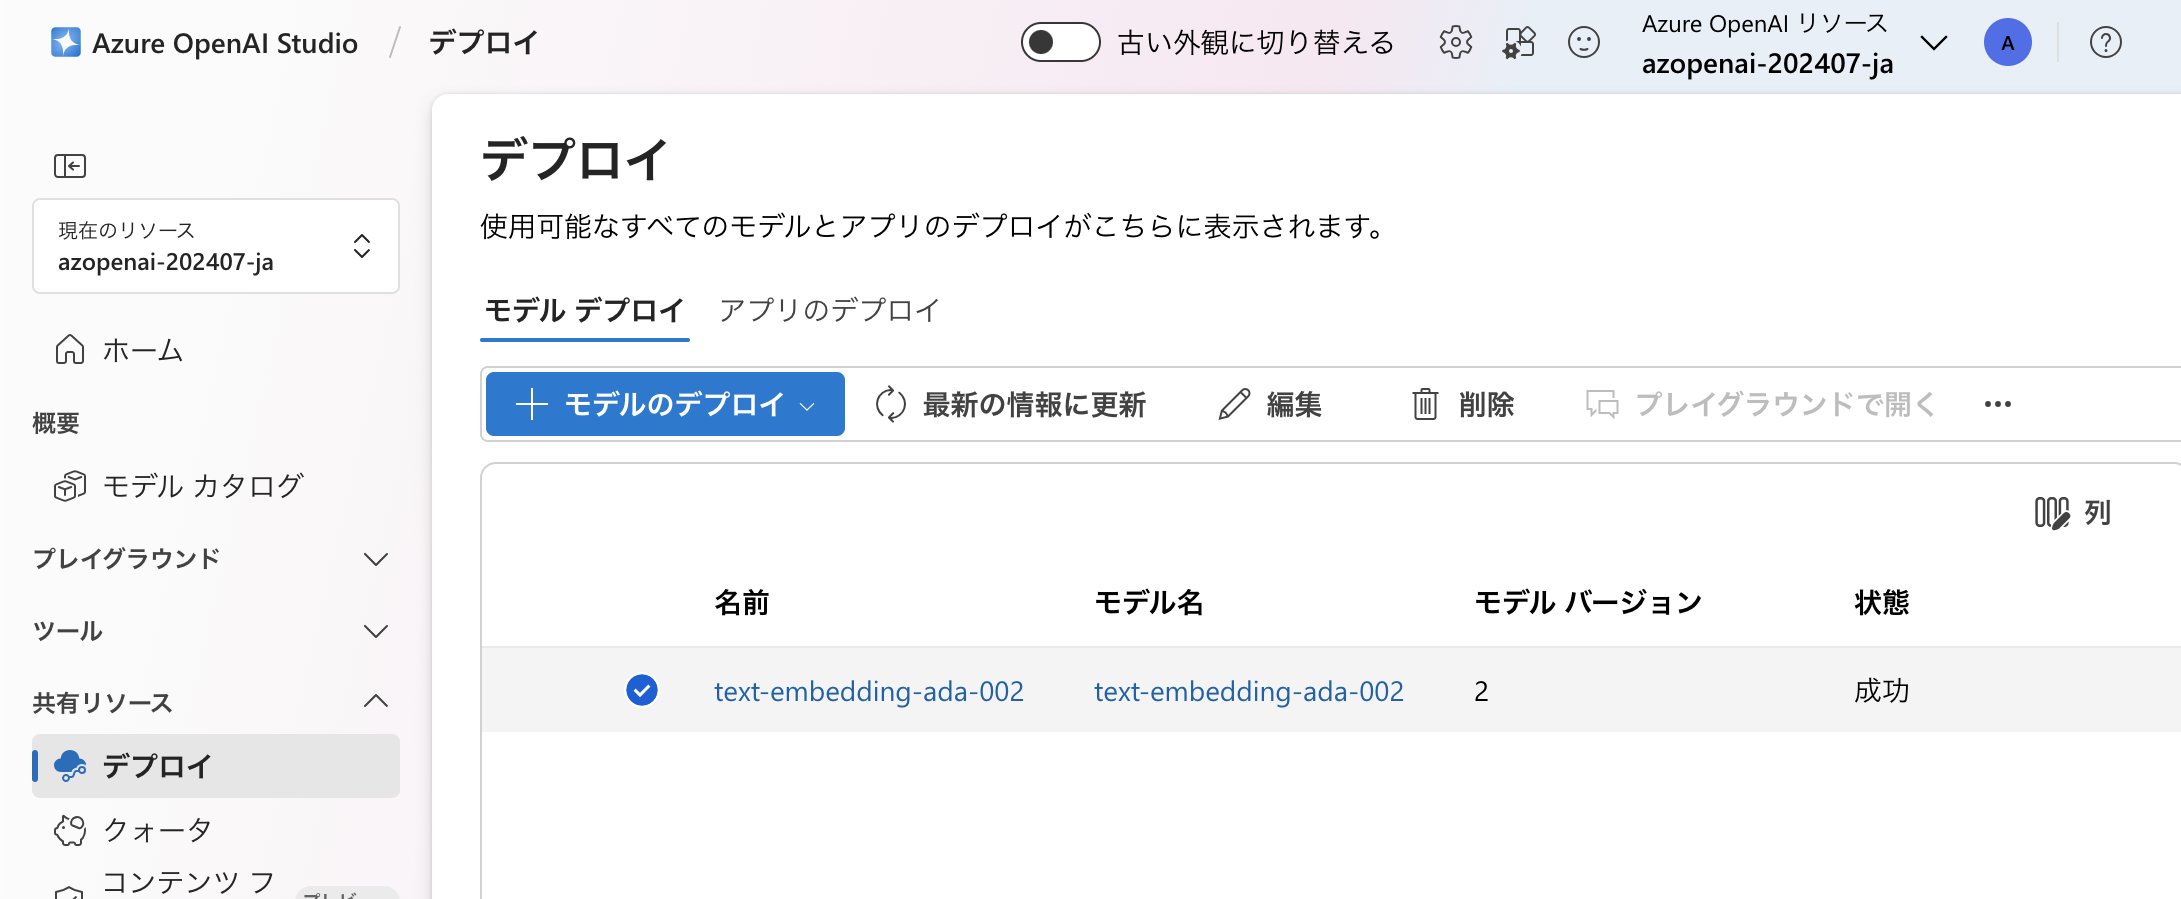The height and width of the screenshot is (899, 2181).
Task: Open the text-embedding-ada-002 deployment name link
Action: click(x=869, y=691)
